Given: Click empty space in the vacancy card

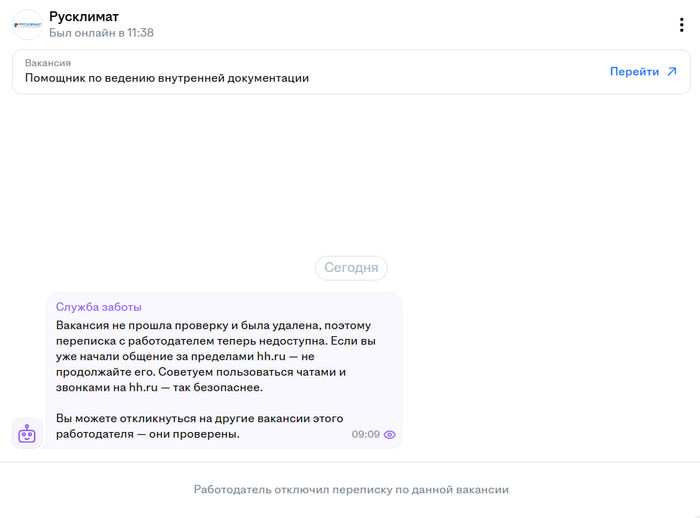Looking at the screenshot, I should point(450,72).
